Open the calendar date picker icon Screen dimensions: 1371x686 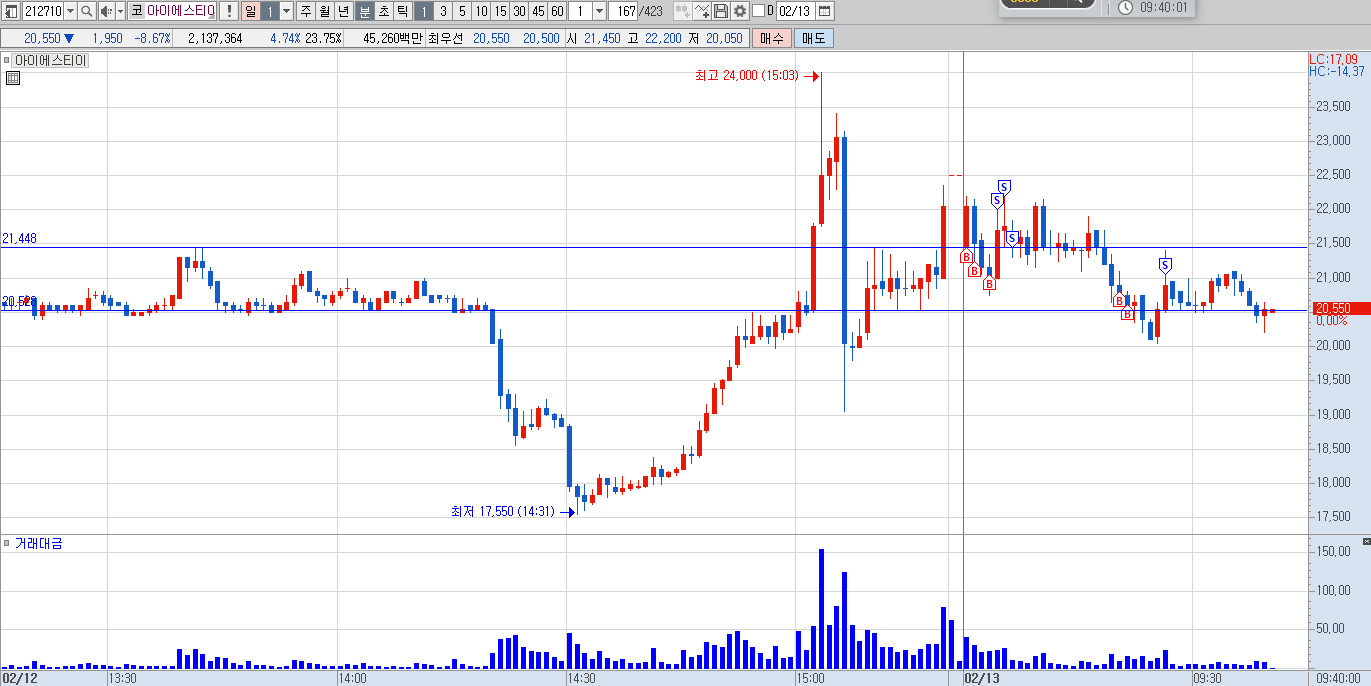pyautogui.click(x=825, y=11)
